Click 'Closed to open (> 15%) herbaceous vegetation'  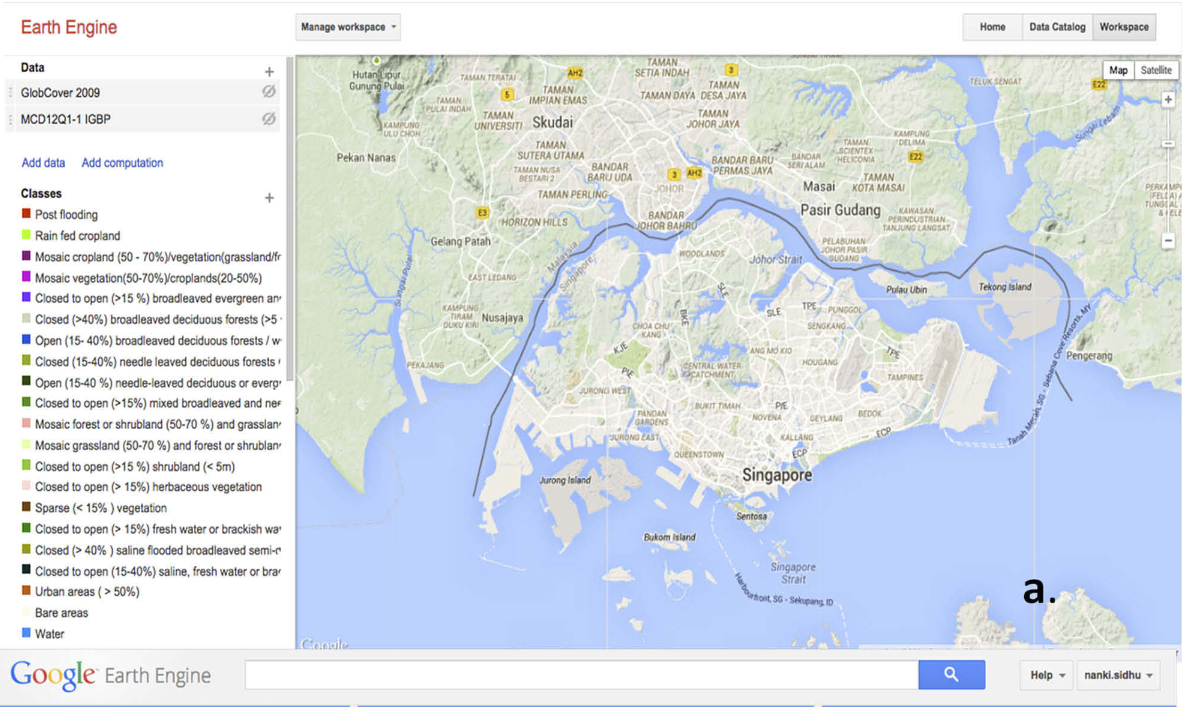pyautogui.click(x=149, y=487)
